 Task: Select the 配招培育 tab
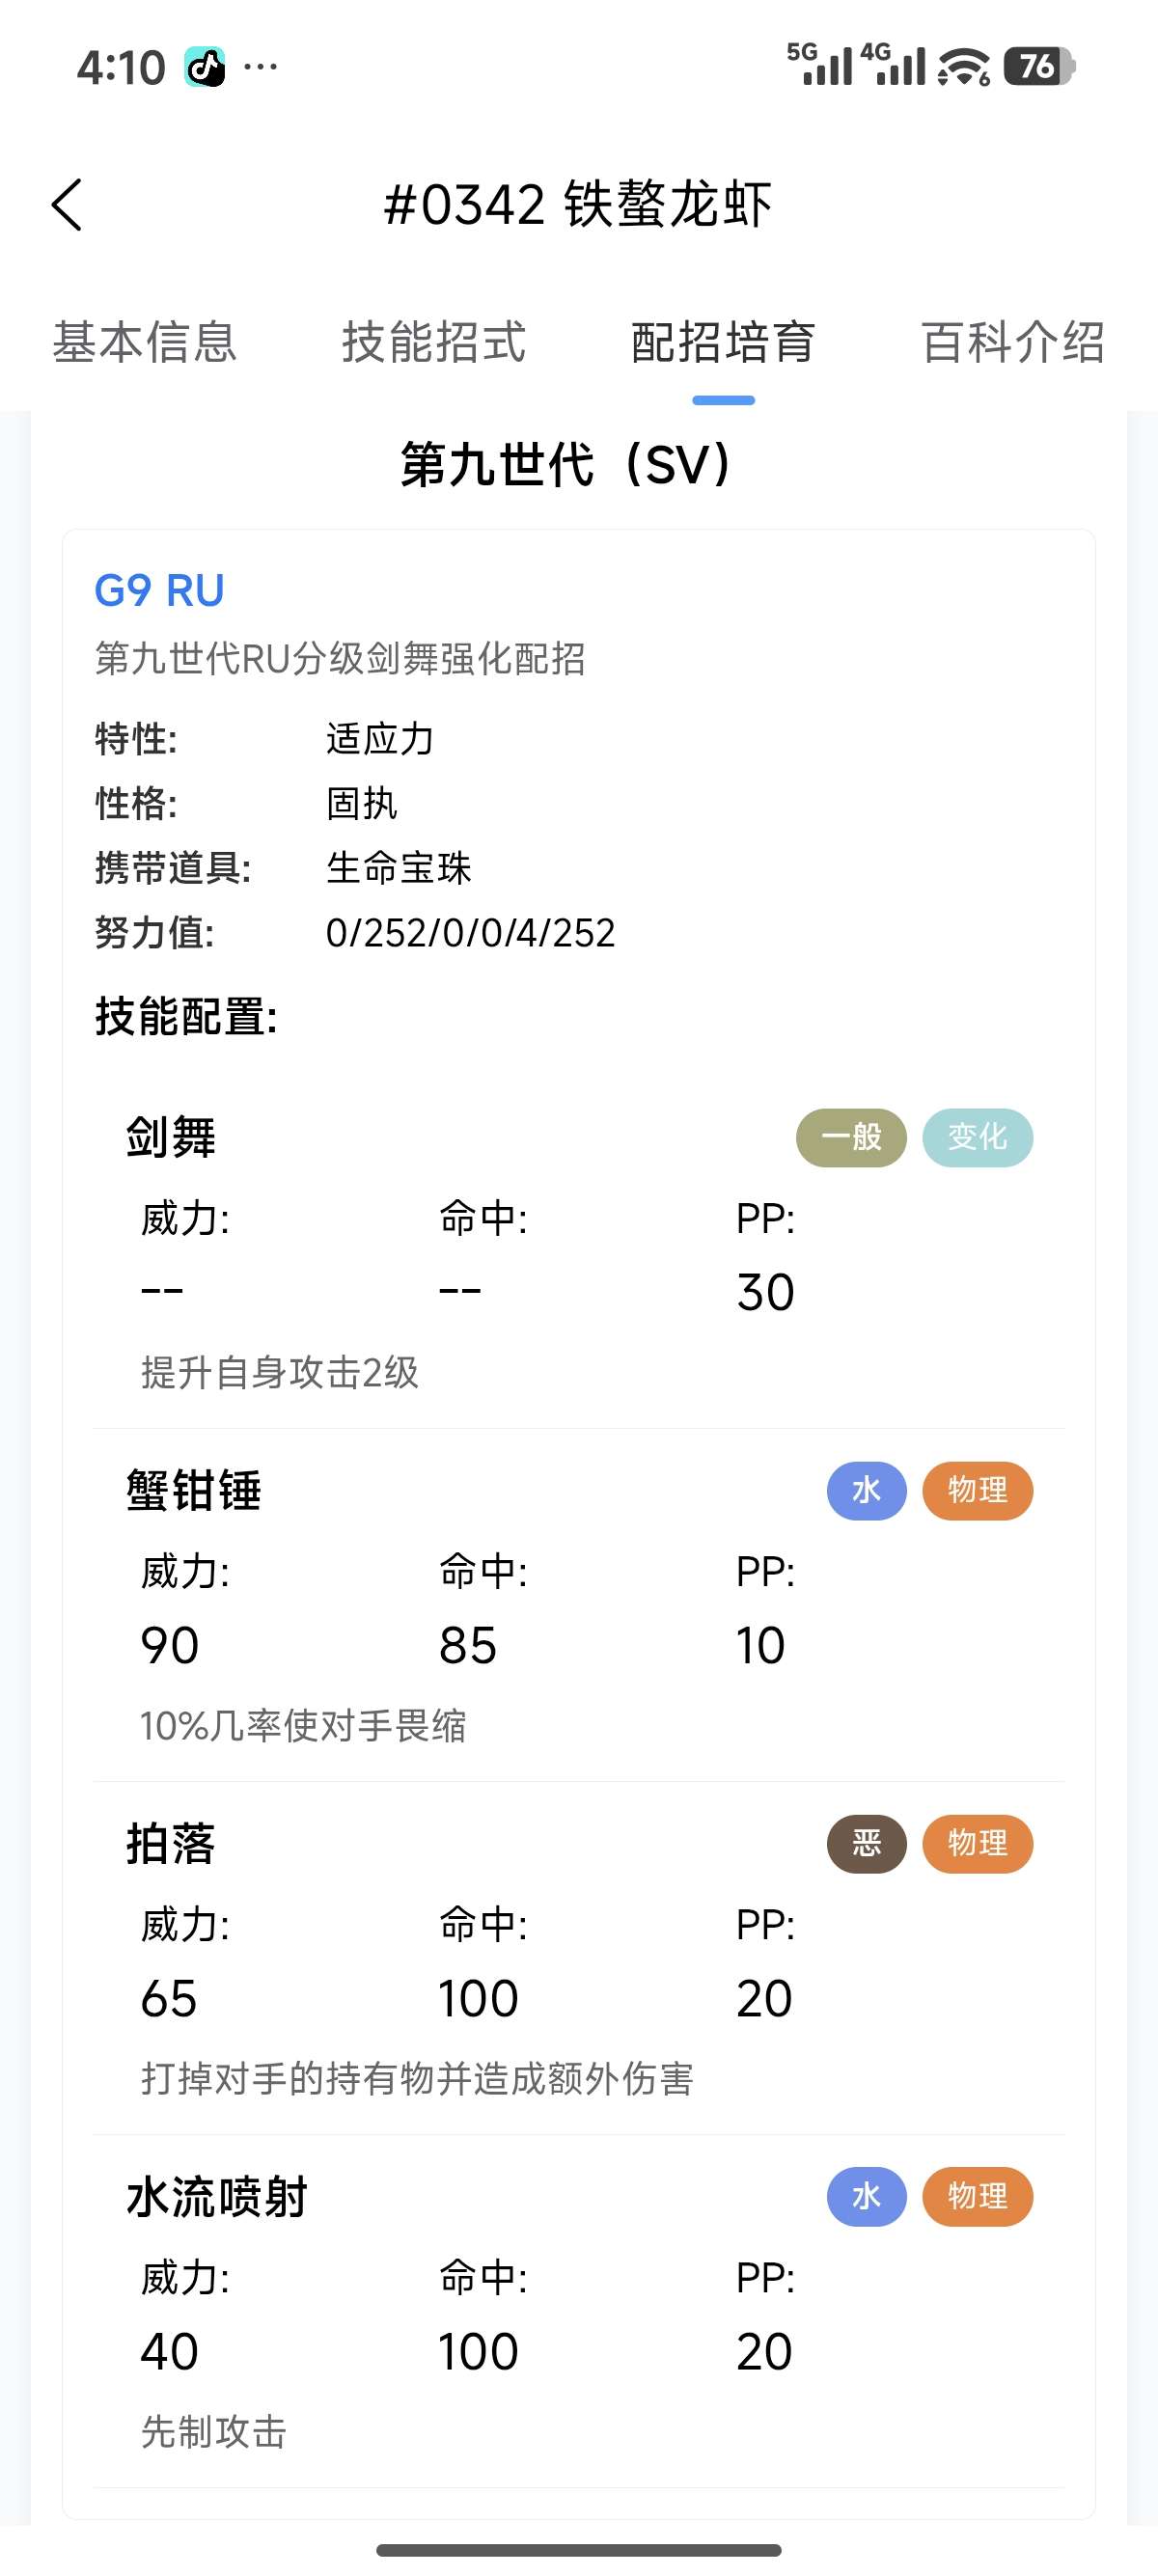pyautogui.click(x=723, y=342)
